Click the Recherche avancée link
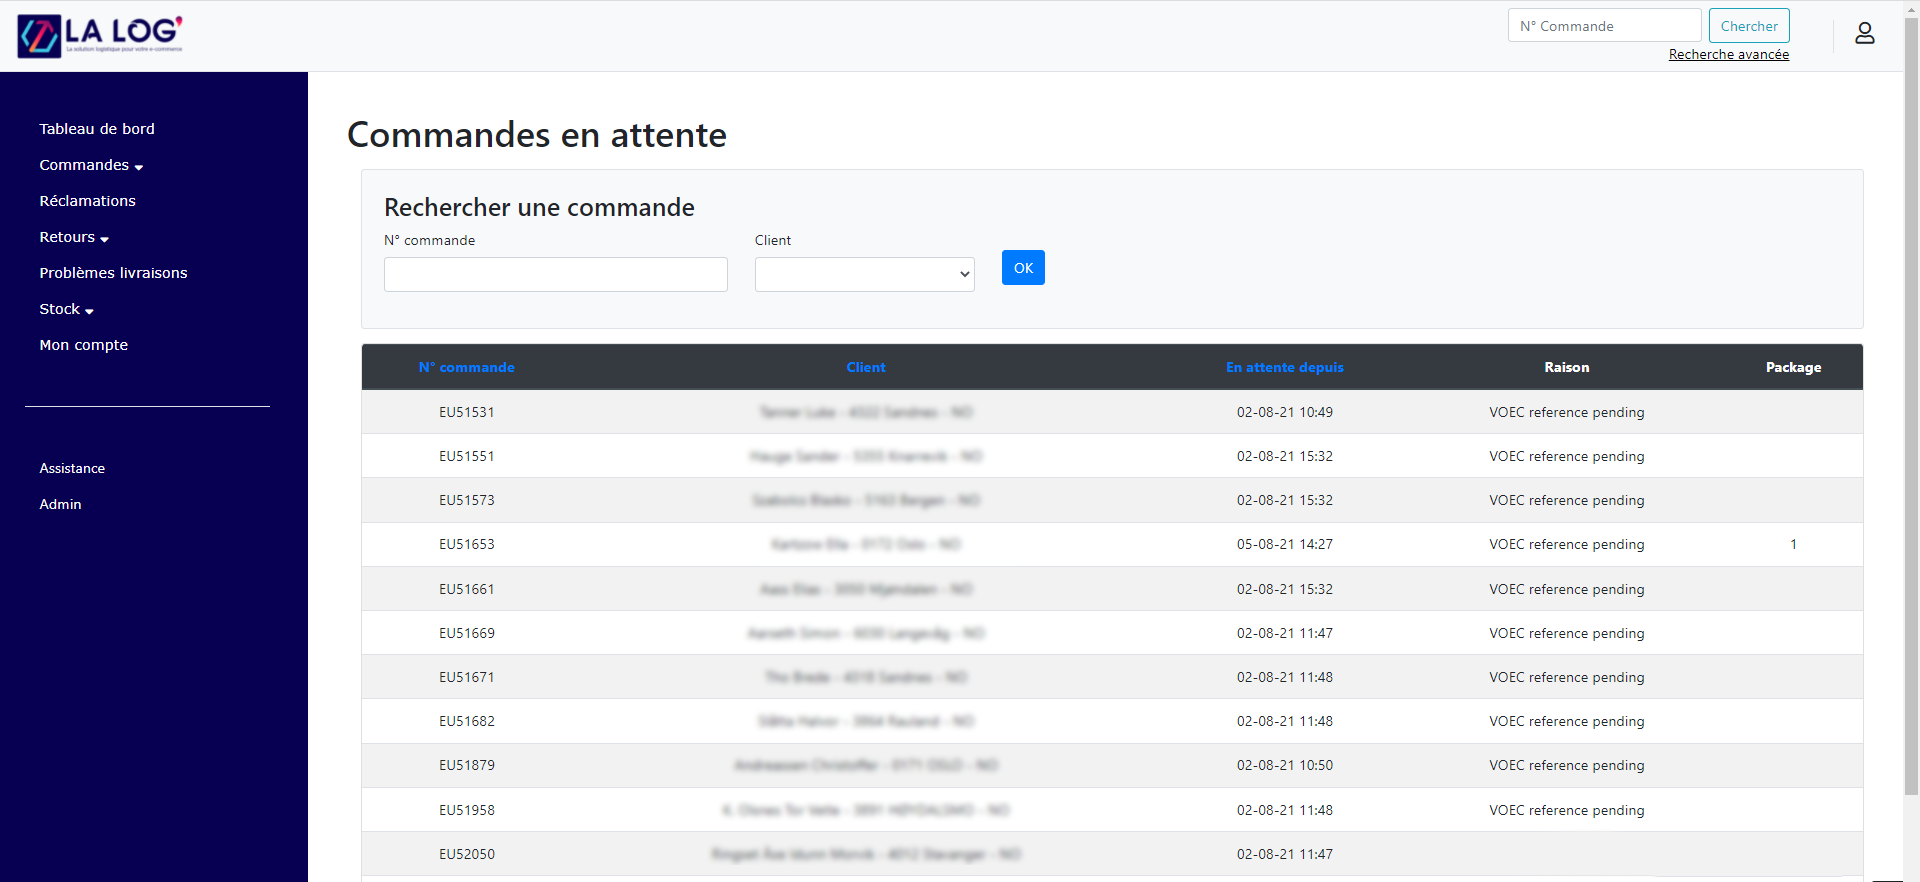Screen dimensions: 1920x882 coord(1728,54)
